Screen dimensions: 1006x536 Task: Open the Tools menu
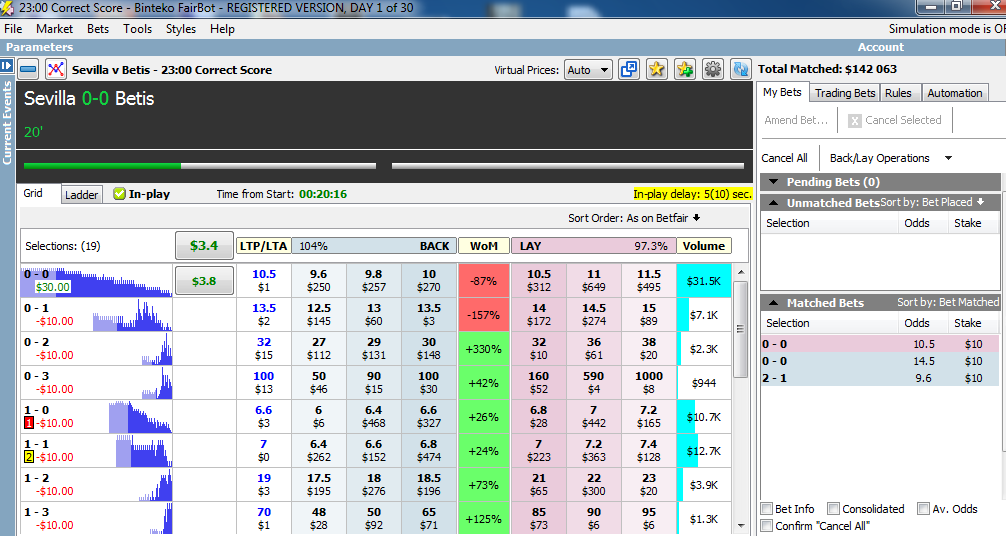pos(137,29)
